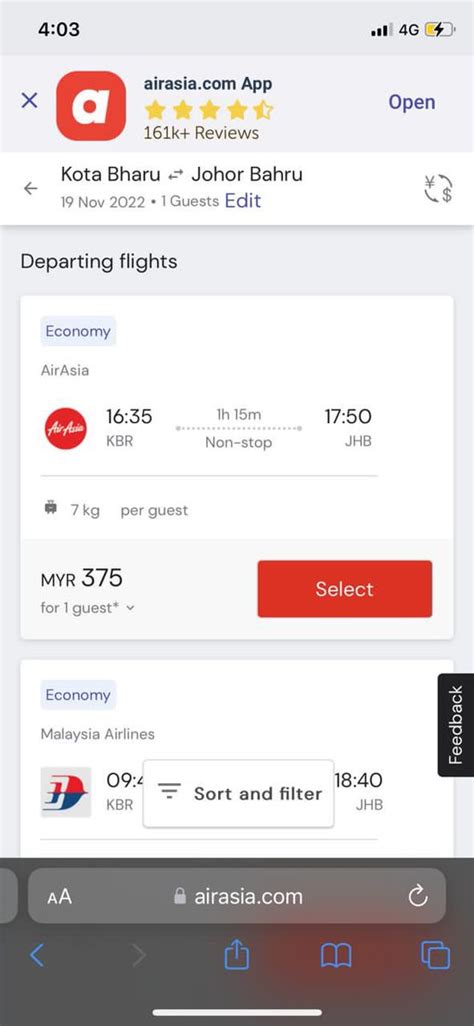Open Sort and filter options
Image resolution: width=474 pixels, height=1026 pixels.
(x=238, y=793)
